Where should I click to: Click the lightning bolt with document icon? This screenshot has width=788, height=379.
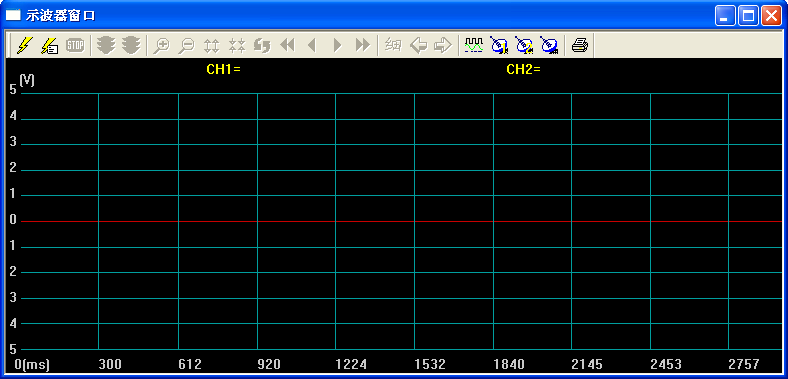coord(49,45)
